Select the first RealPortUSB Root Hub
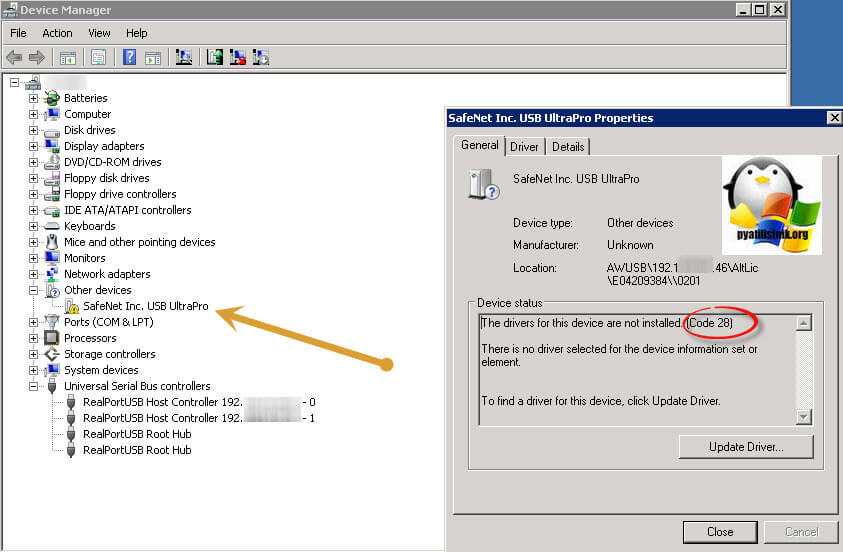The width and height of the screenshot is (843, 552). tap(137, 434)
